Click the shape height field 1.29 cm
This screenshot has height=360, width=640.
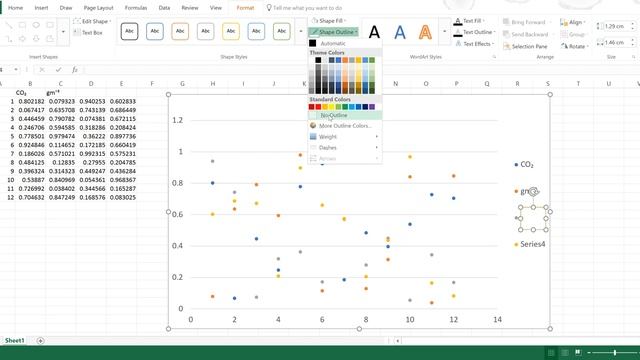point(616,26)
